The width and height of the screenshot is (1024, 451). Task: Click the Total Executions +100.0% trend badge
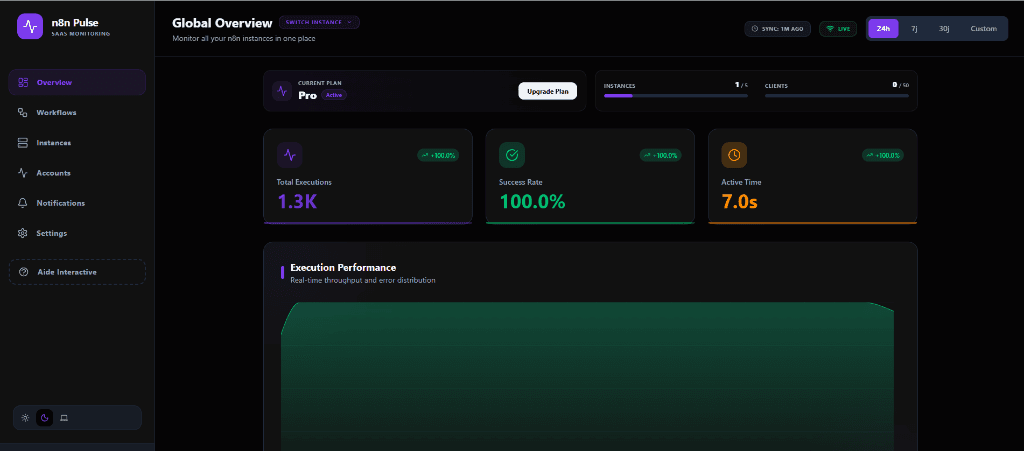[x=438, y=155]
